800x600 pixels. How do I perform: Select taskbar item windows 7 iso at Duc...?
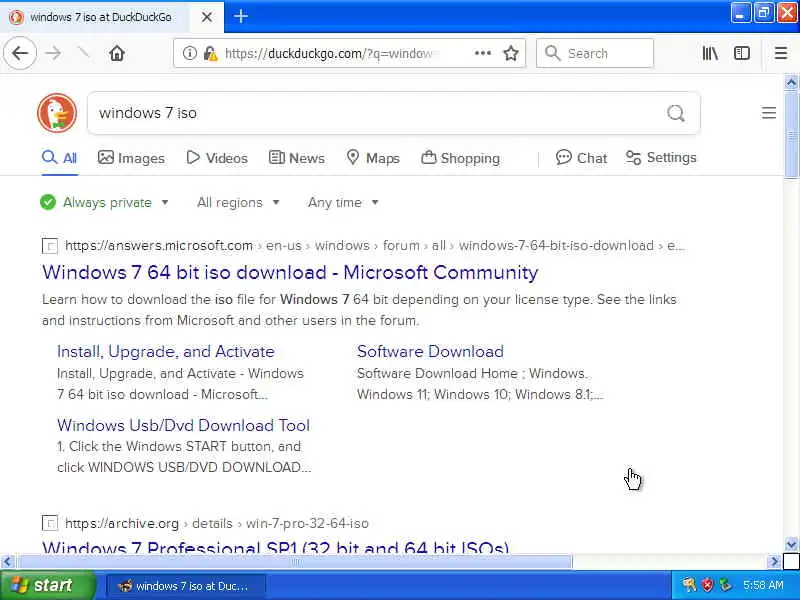(x=186, y=586)
